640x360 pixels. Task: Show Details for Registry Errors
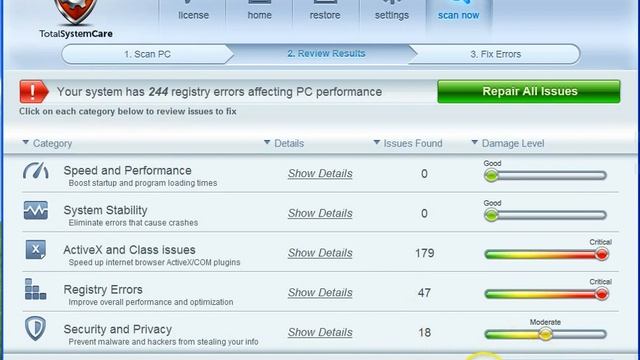pos(320,292)
